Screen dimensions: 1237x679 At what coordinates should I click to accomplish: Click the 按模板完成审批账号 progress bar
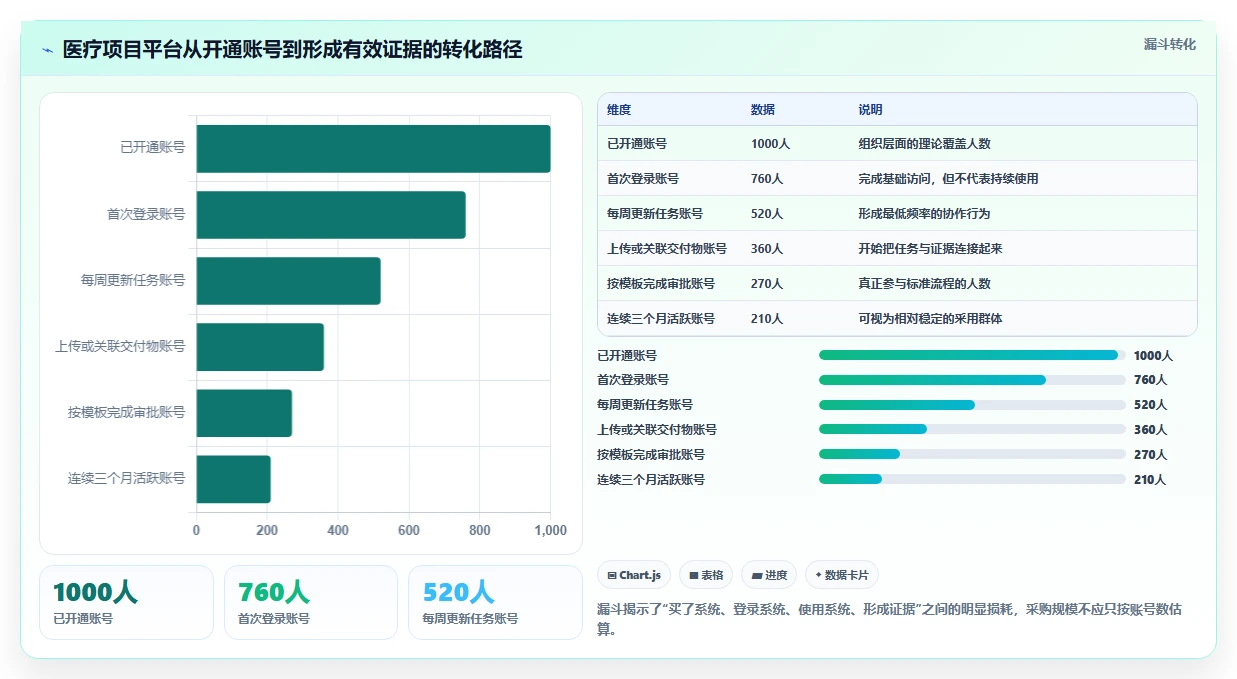pyautogui.click(x=972, y=454)
